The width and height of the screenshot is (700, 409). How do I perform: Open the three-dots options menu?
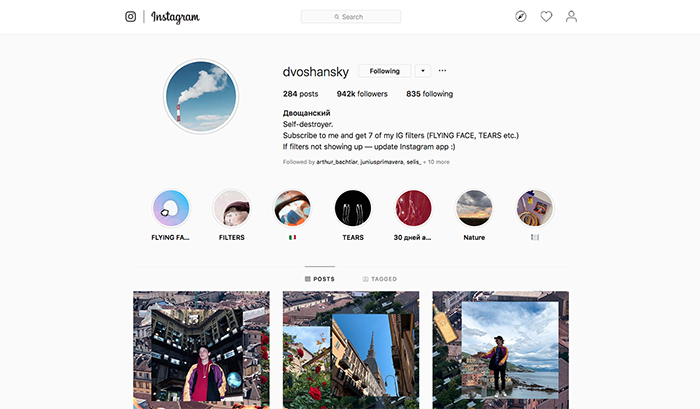pos(442,71)
